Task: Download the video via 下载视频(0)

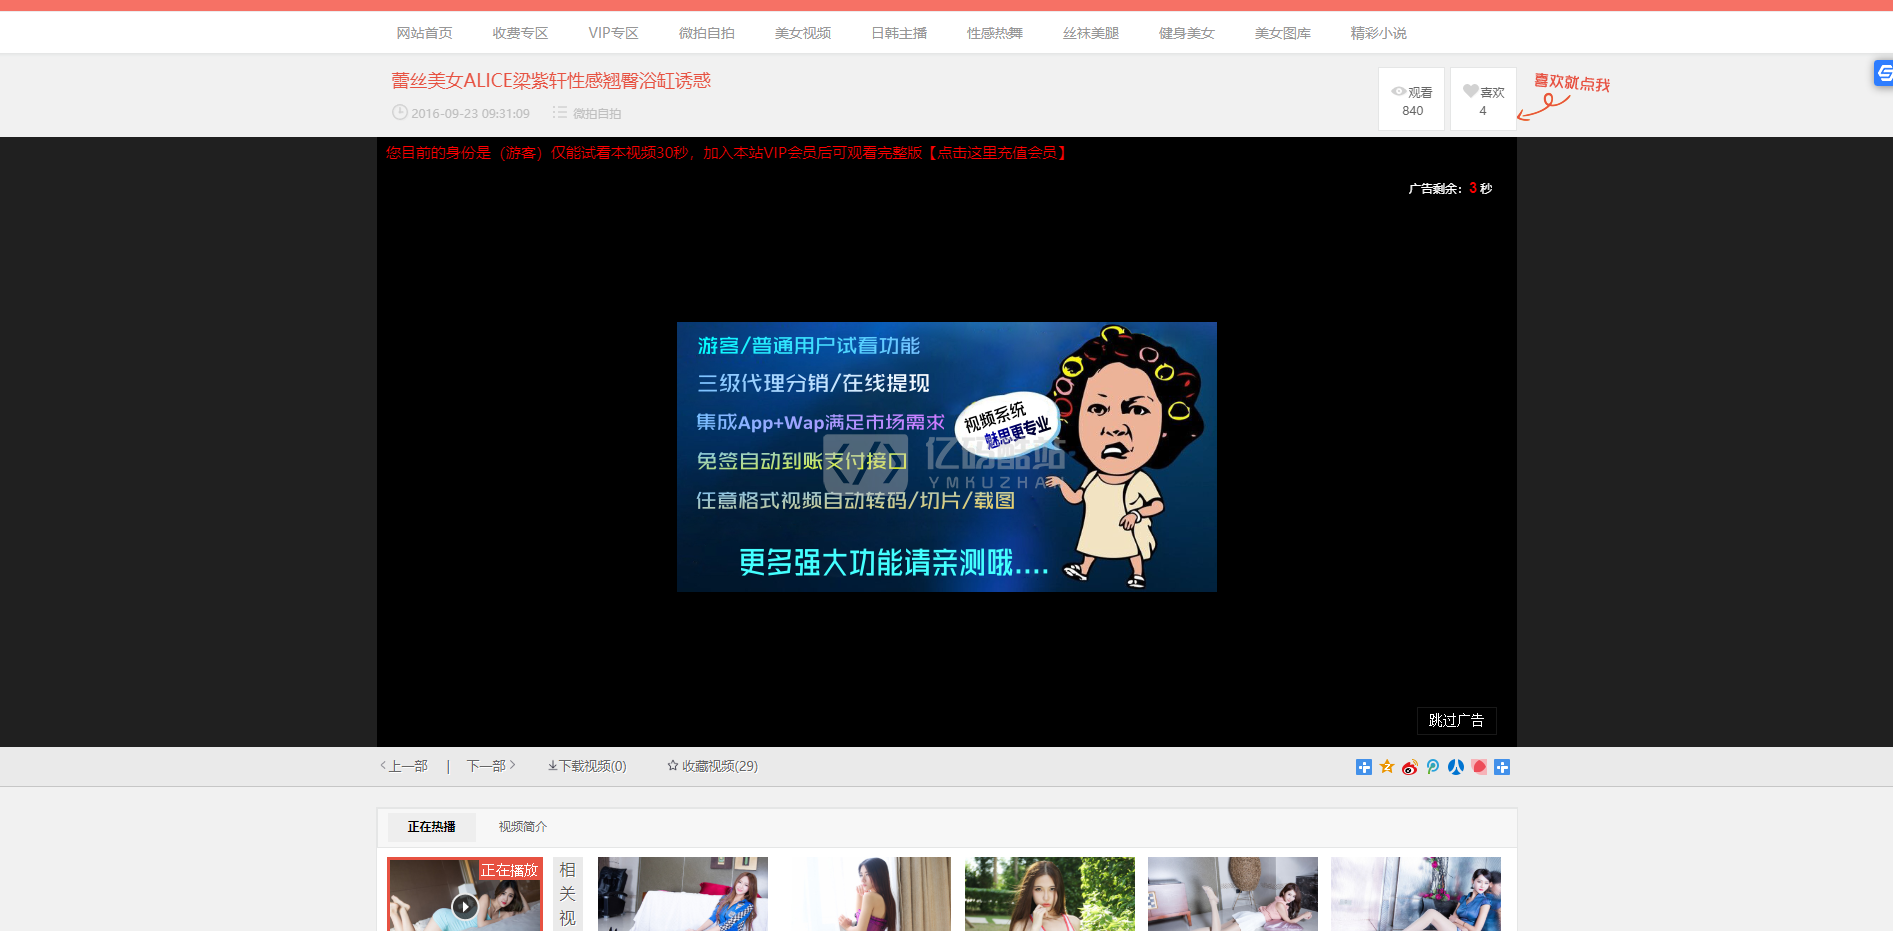Action: click(x=587, y=766)
